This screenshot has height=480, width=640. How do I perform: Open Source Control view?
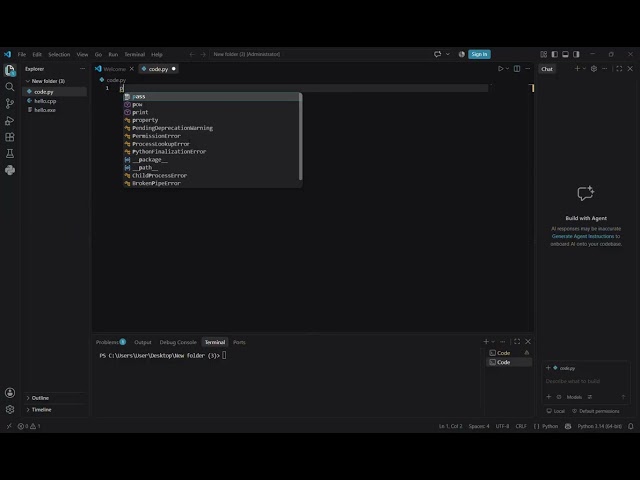pos(10,104)
